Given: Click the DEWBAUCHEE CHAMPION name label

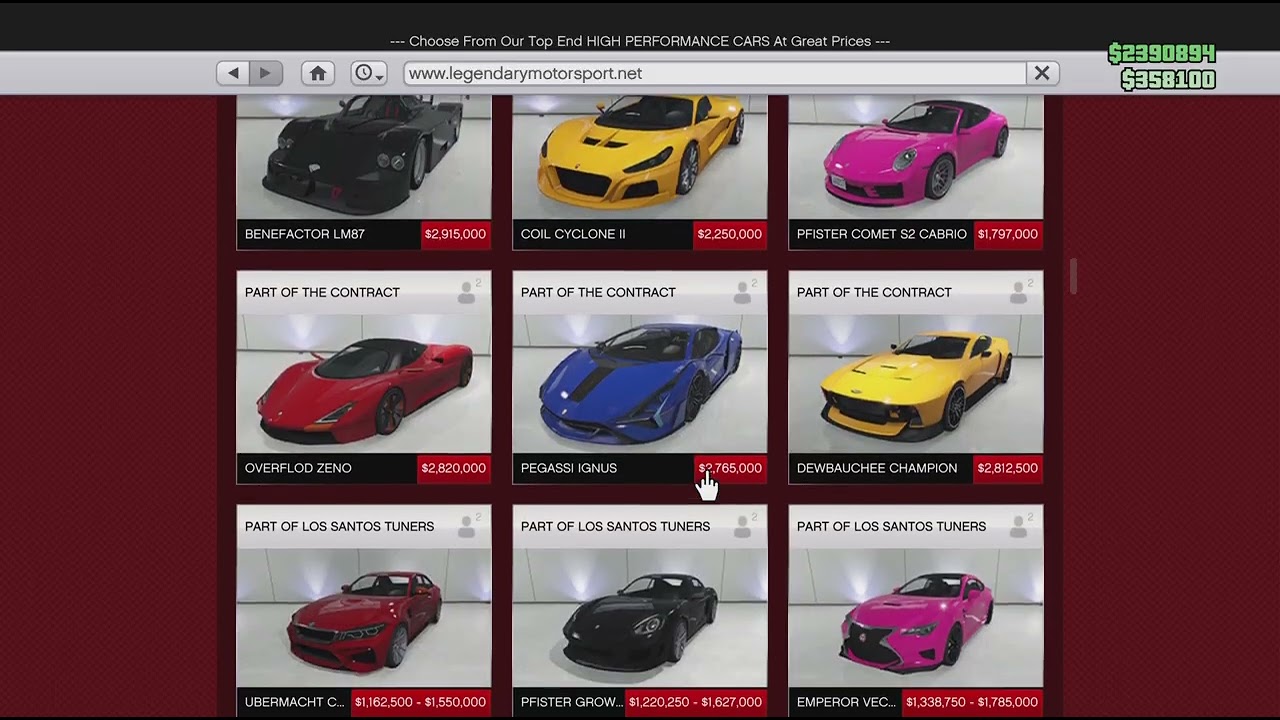Looking at the screenshot, I should (x=877, y=468).
